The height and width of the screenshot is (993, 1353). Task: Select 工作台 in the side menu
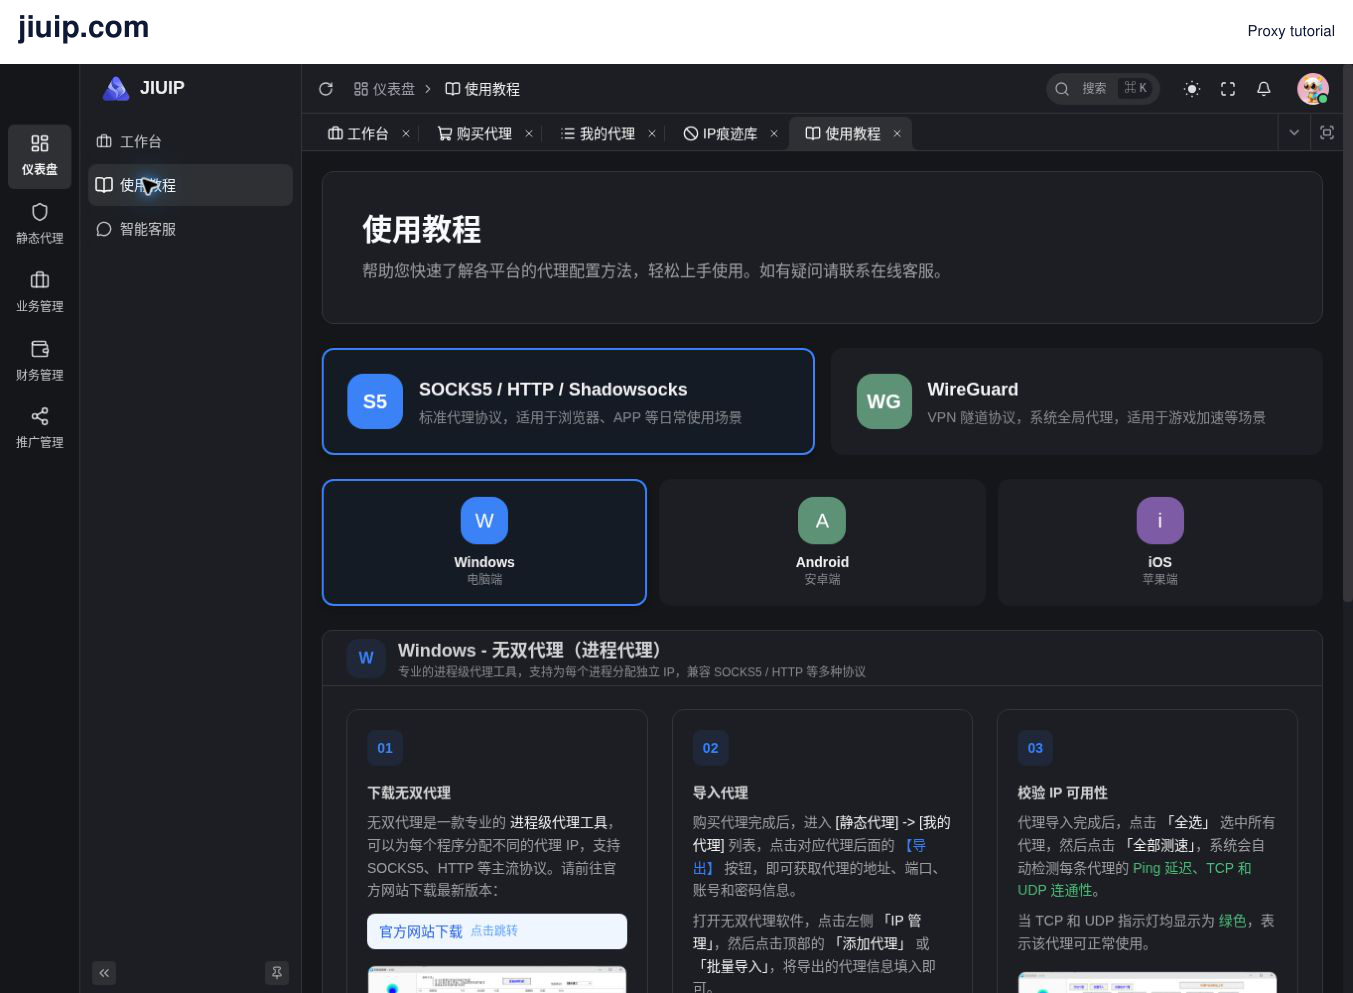pyautogui.click(x=190, y=142)
